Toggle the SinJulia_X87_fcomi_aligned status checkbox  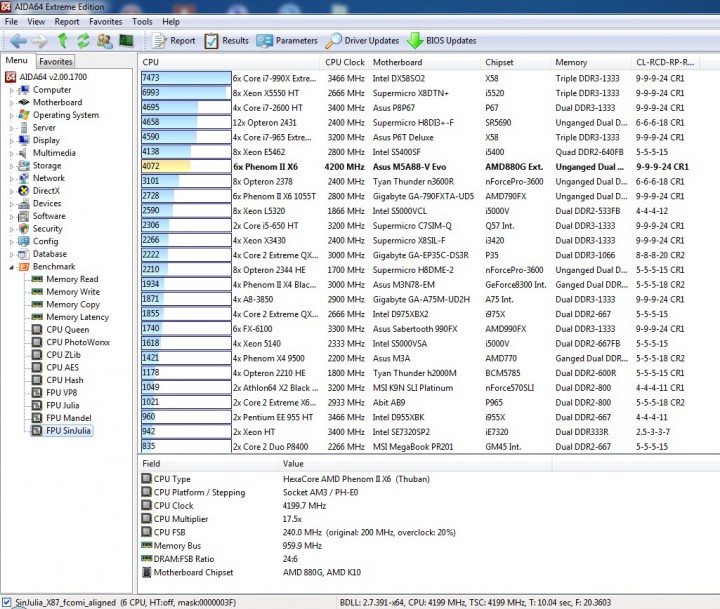click(6, 602)
